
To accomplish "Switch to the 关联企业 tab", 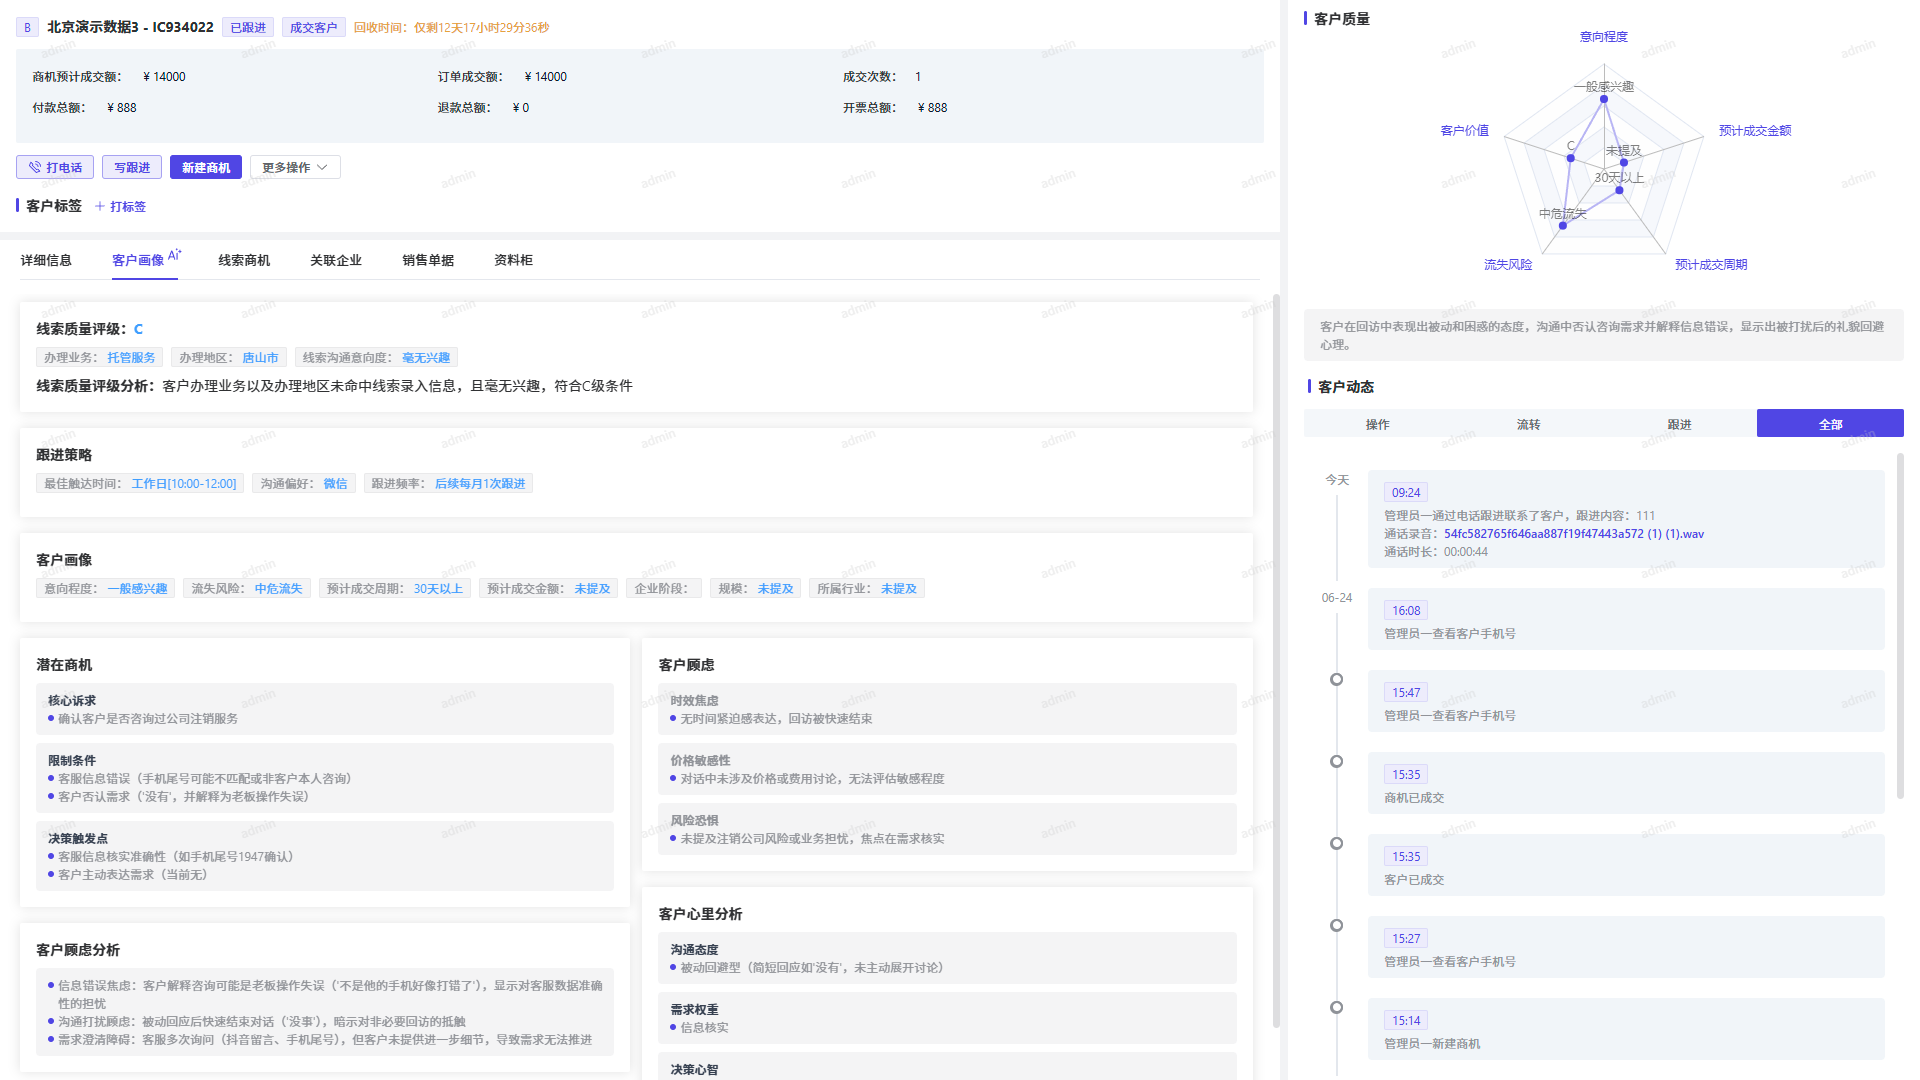I will (x=336, y=260).
